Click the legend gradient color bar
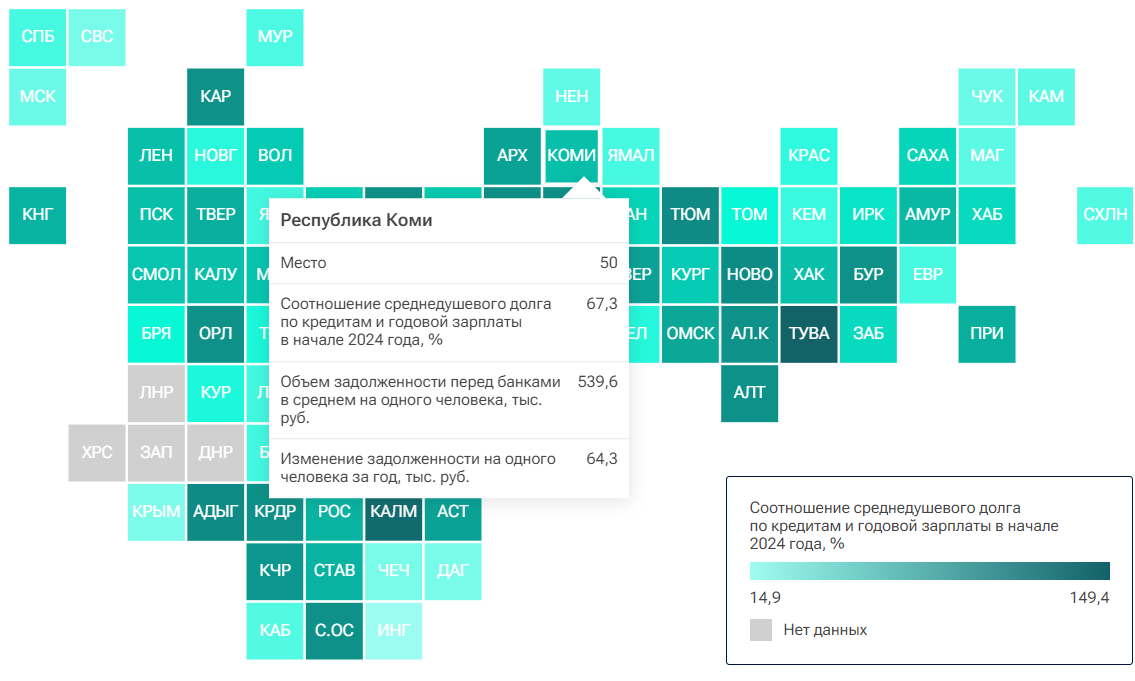This screenshot has height=681, width=1135. click(929, 570)
